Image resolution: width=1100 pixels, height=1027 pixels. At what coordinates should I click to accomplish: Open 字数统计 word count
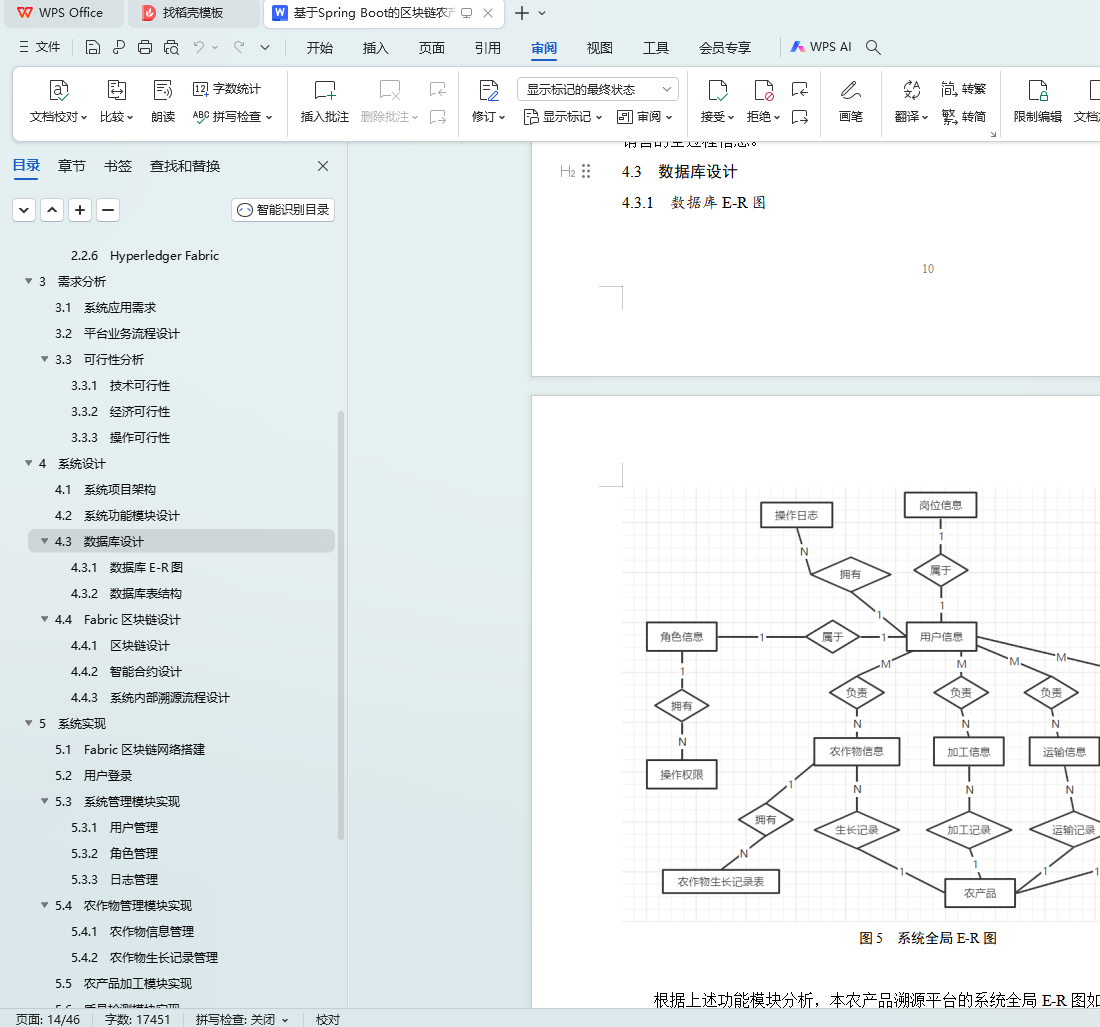click(x=227, y=89)
